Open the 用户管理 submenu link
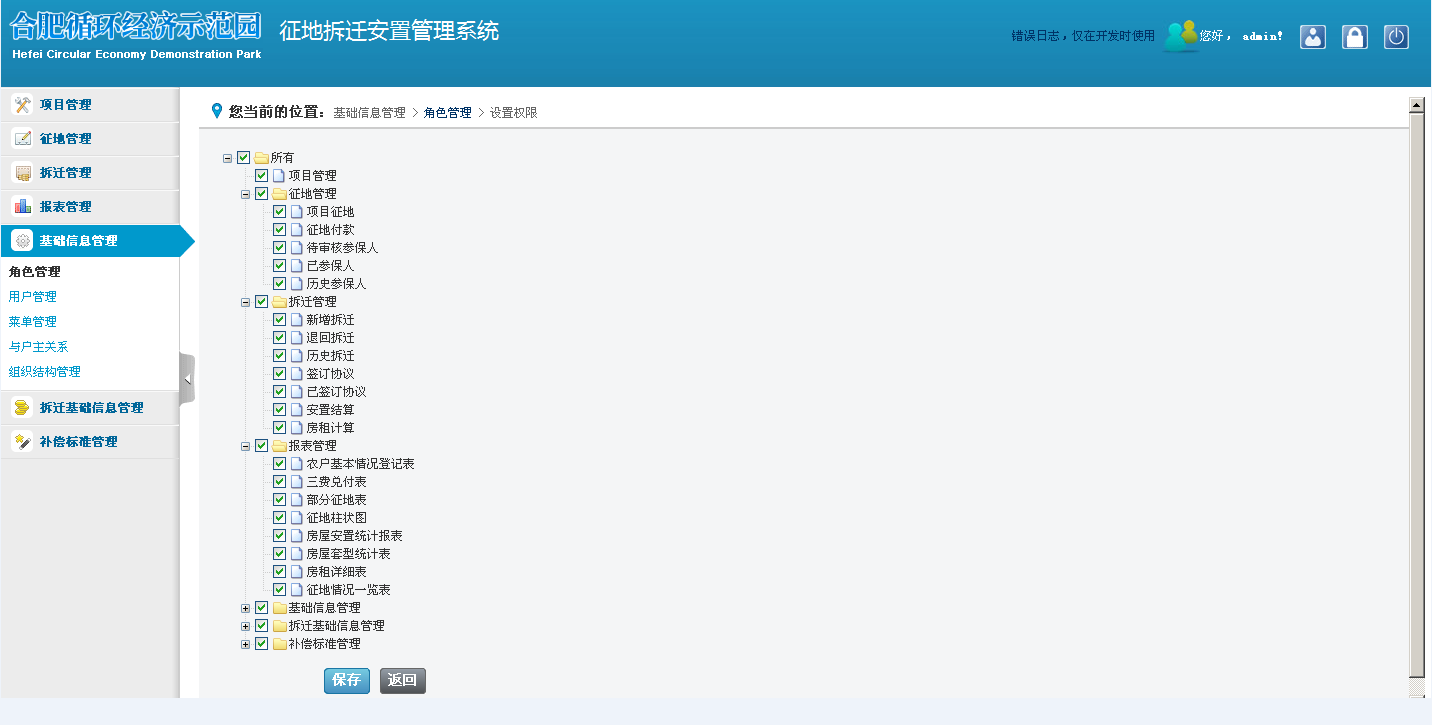The height and width of the screenshot is (725, 1432). [32, 297]
